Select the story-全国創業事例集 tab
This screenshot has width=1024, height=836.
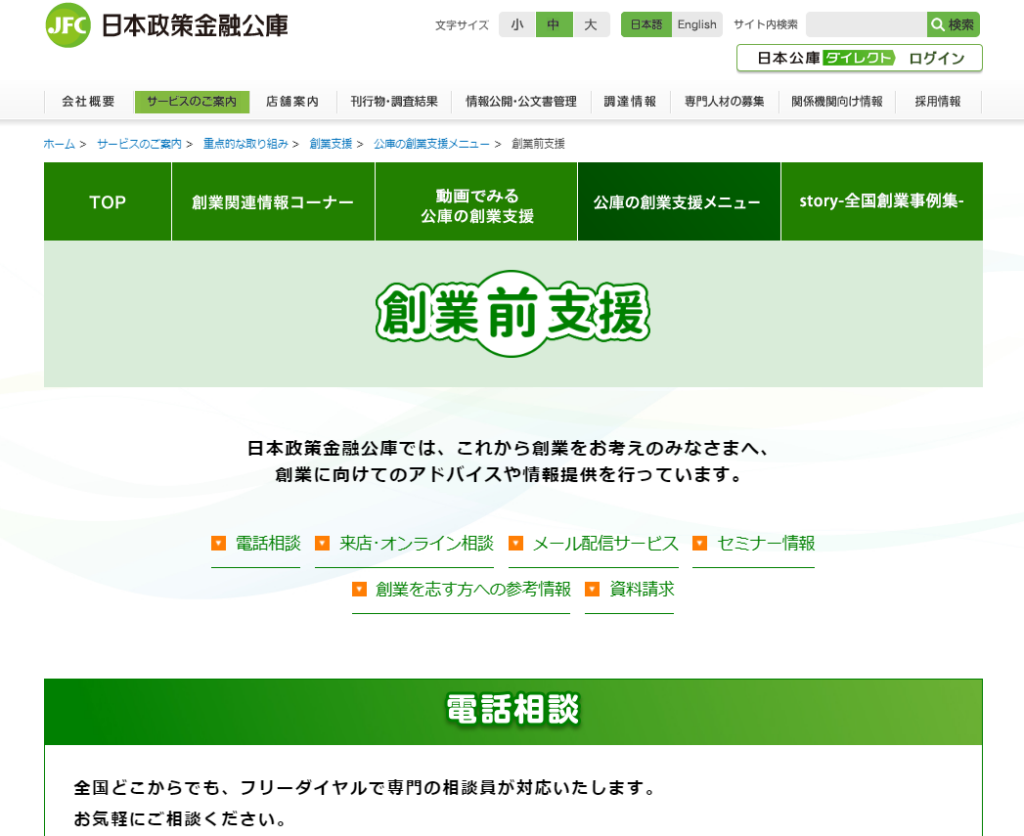click(x=881, y=202)
